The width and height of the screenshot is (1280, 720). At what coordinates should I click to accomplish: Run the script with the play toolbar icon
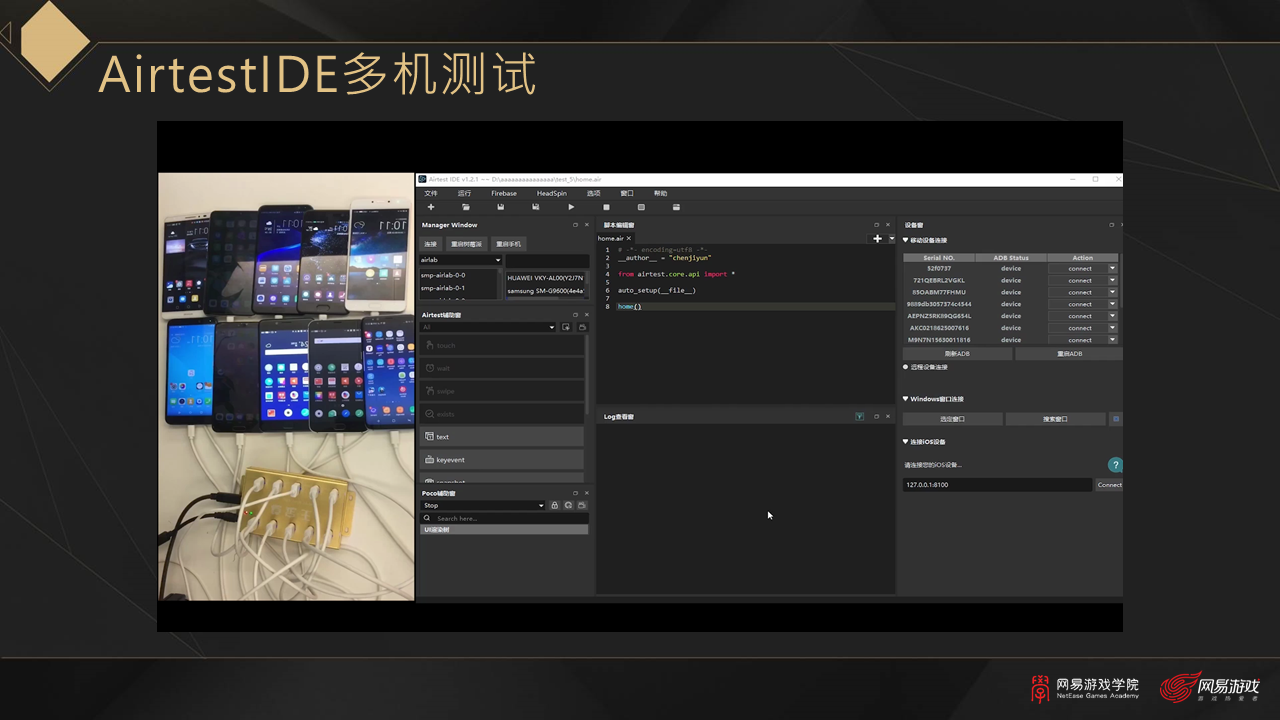[571, 207]
